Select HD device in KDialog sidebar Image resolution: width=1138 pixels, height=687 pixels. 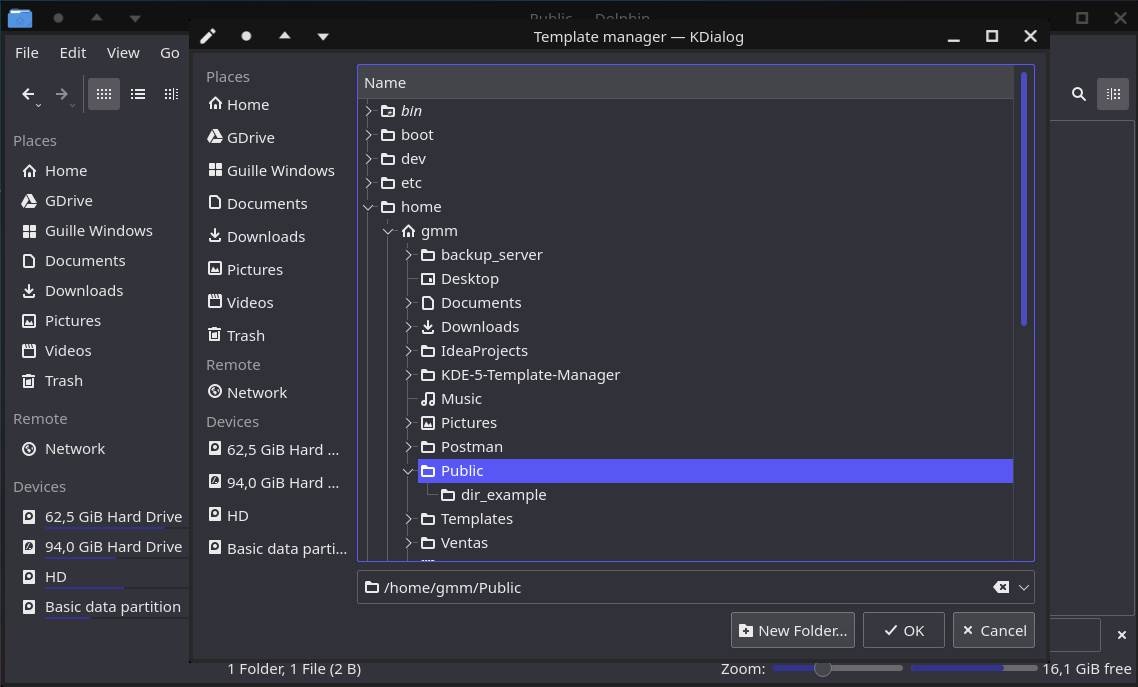point(228,516)
